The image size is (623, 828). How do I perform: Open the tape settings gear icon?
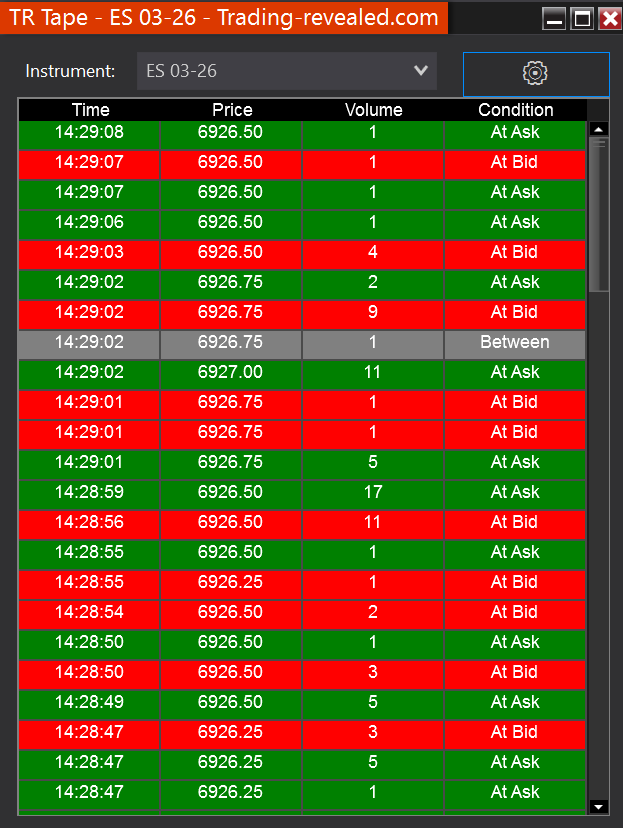(x=536, y=73)
